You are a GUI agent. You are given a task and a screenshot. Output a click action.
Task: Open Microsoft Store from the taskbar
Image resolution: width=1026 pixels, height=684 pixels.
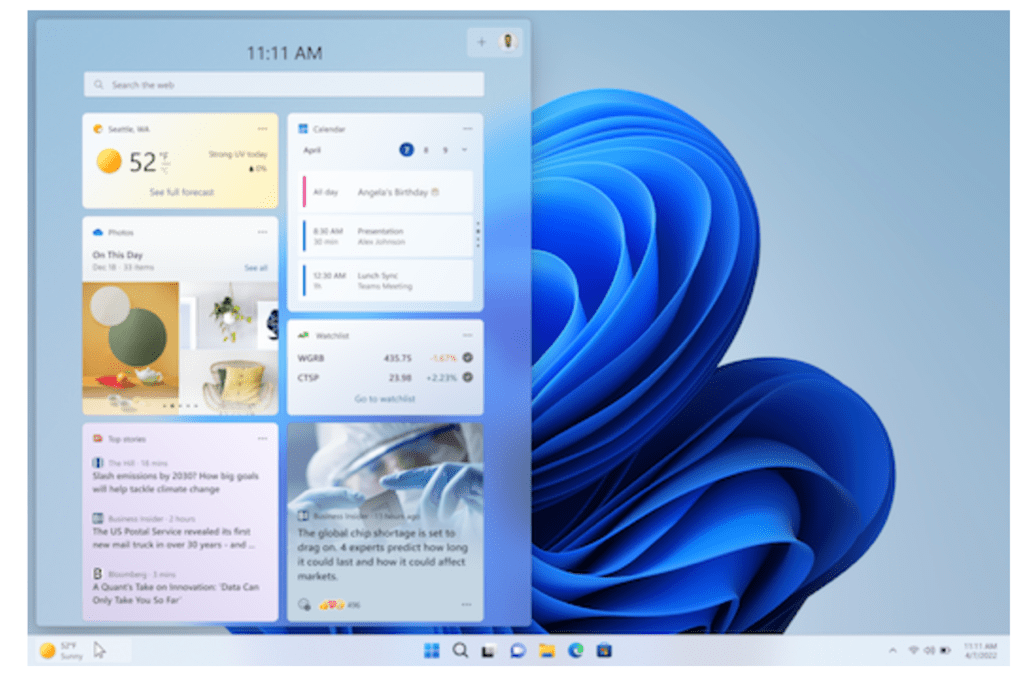pos(604,651)
